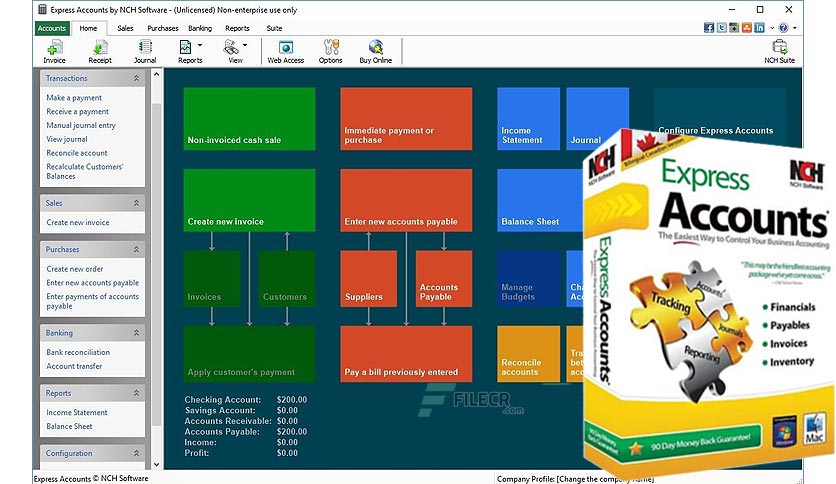Click Immediate payment or purchase tile
This screenshot has height=484, width=836.
point(406,119)
